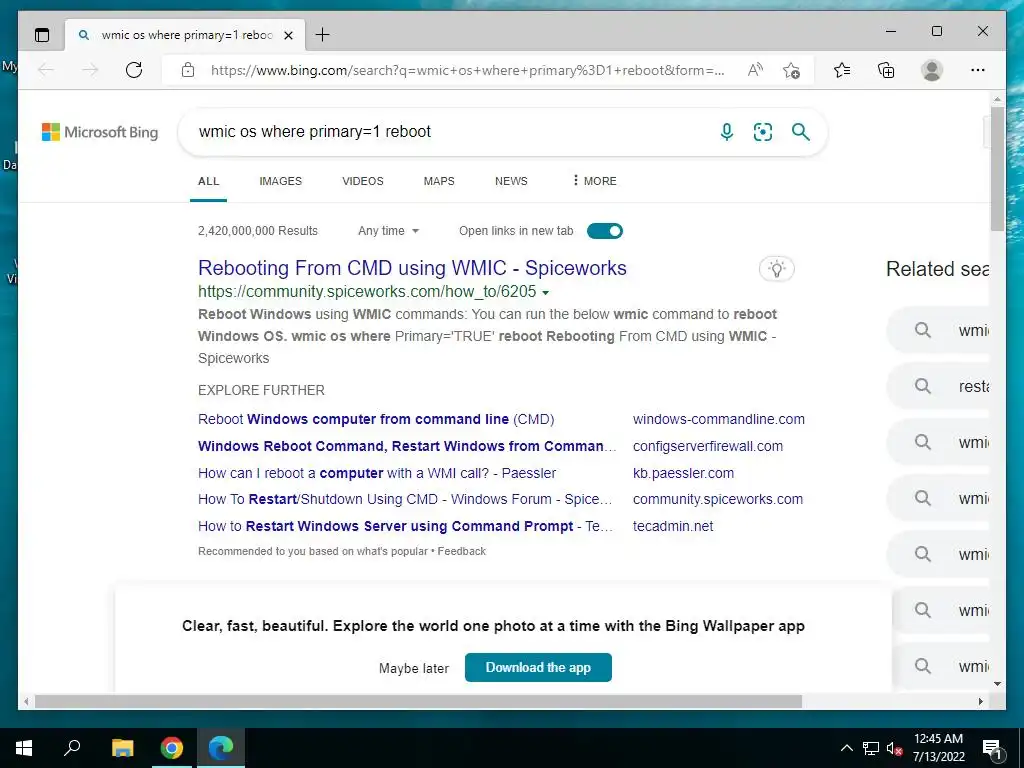The image size is (1024, 768).
Task: Click the lightbulb insights icon
Action: click(x=776, y=268)
